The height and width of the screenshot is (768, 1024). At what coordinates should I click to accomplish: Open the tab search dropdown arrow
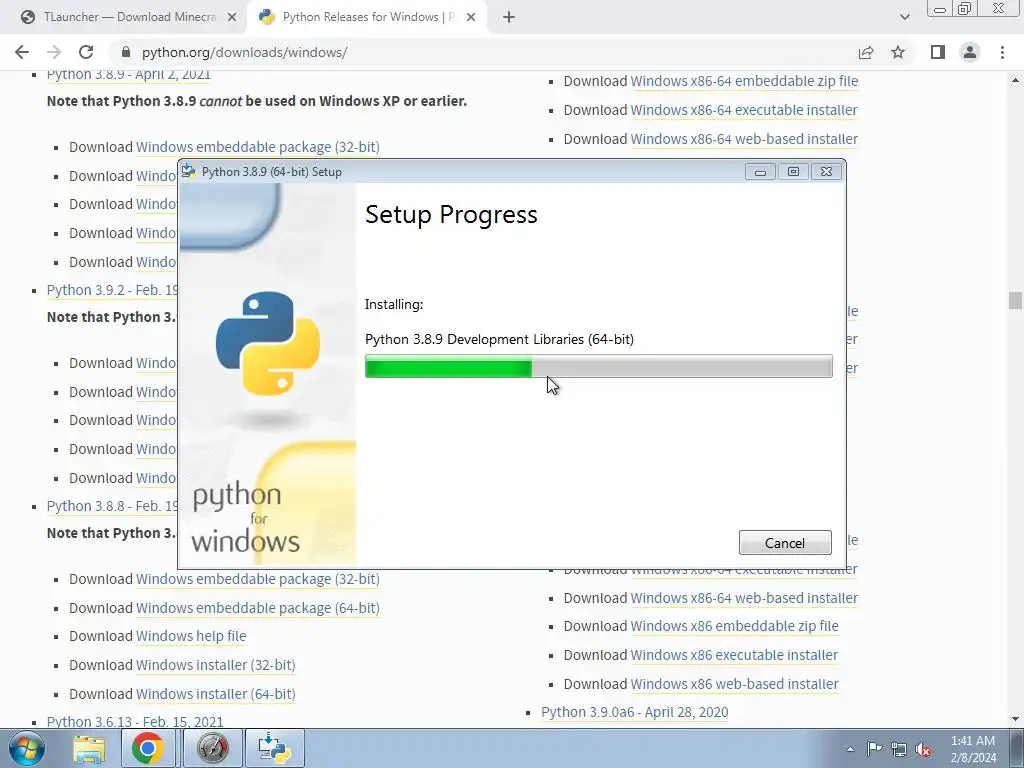(x=904, y=17)
